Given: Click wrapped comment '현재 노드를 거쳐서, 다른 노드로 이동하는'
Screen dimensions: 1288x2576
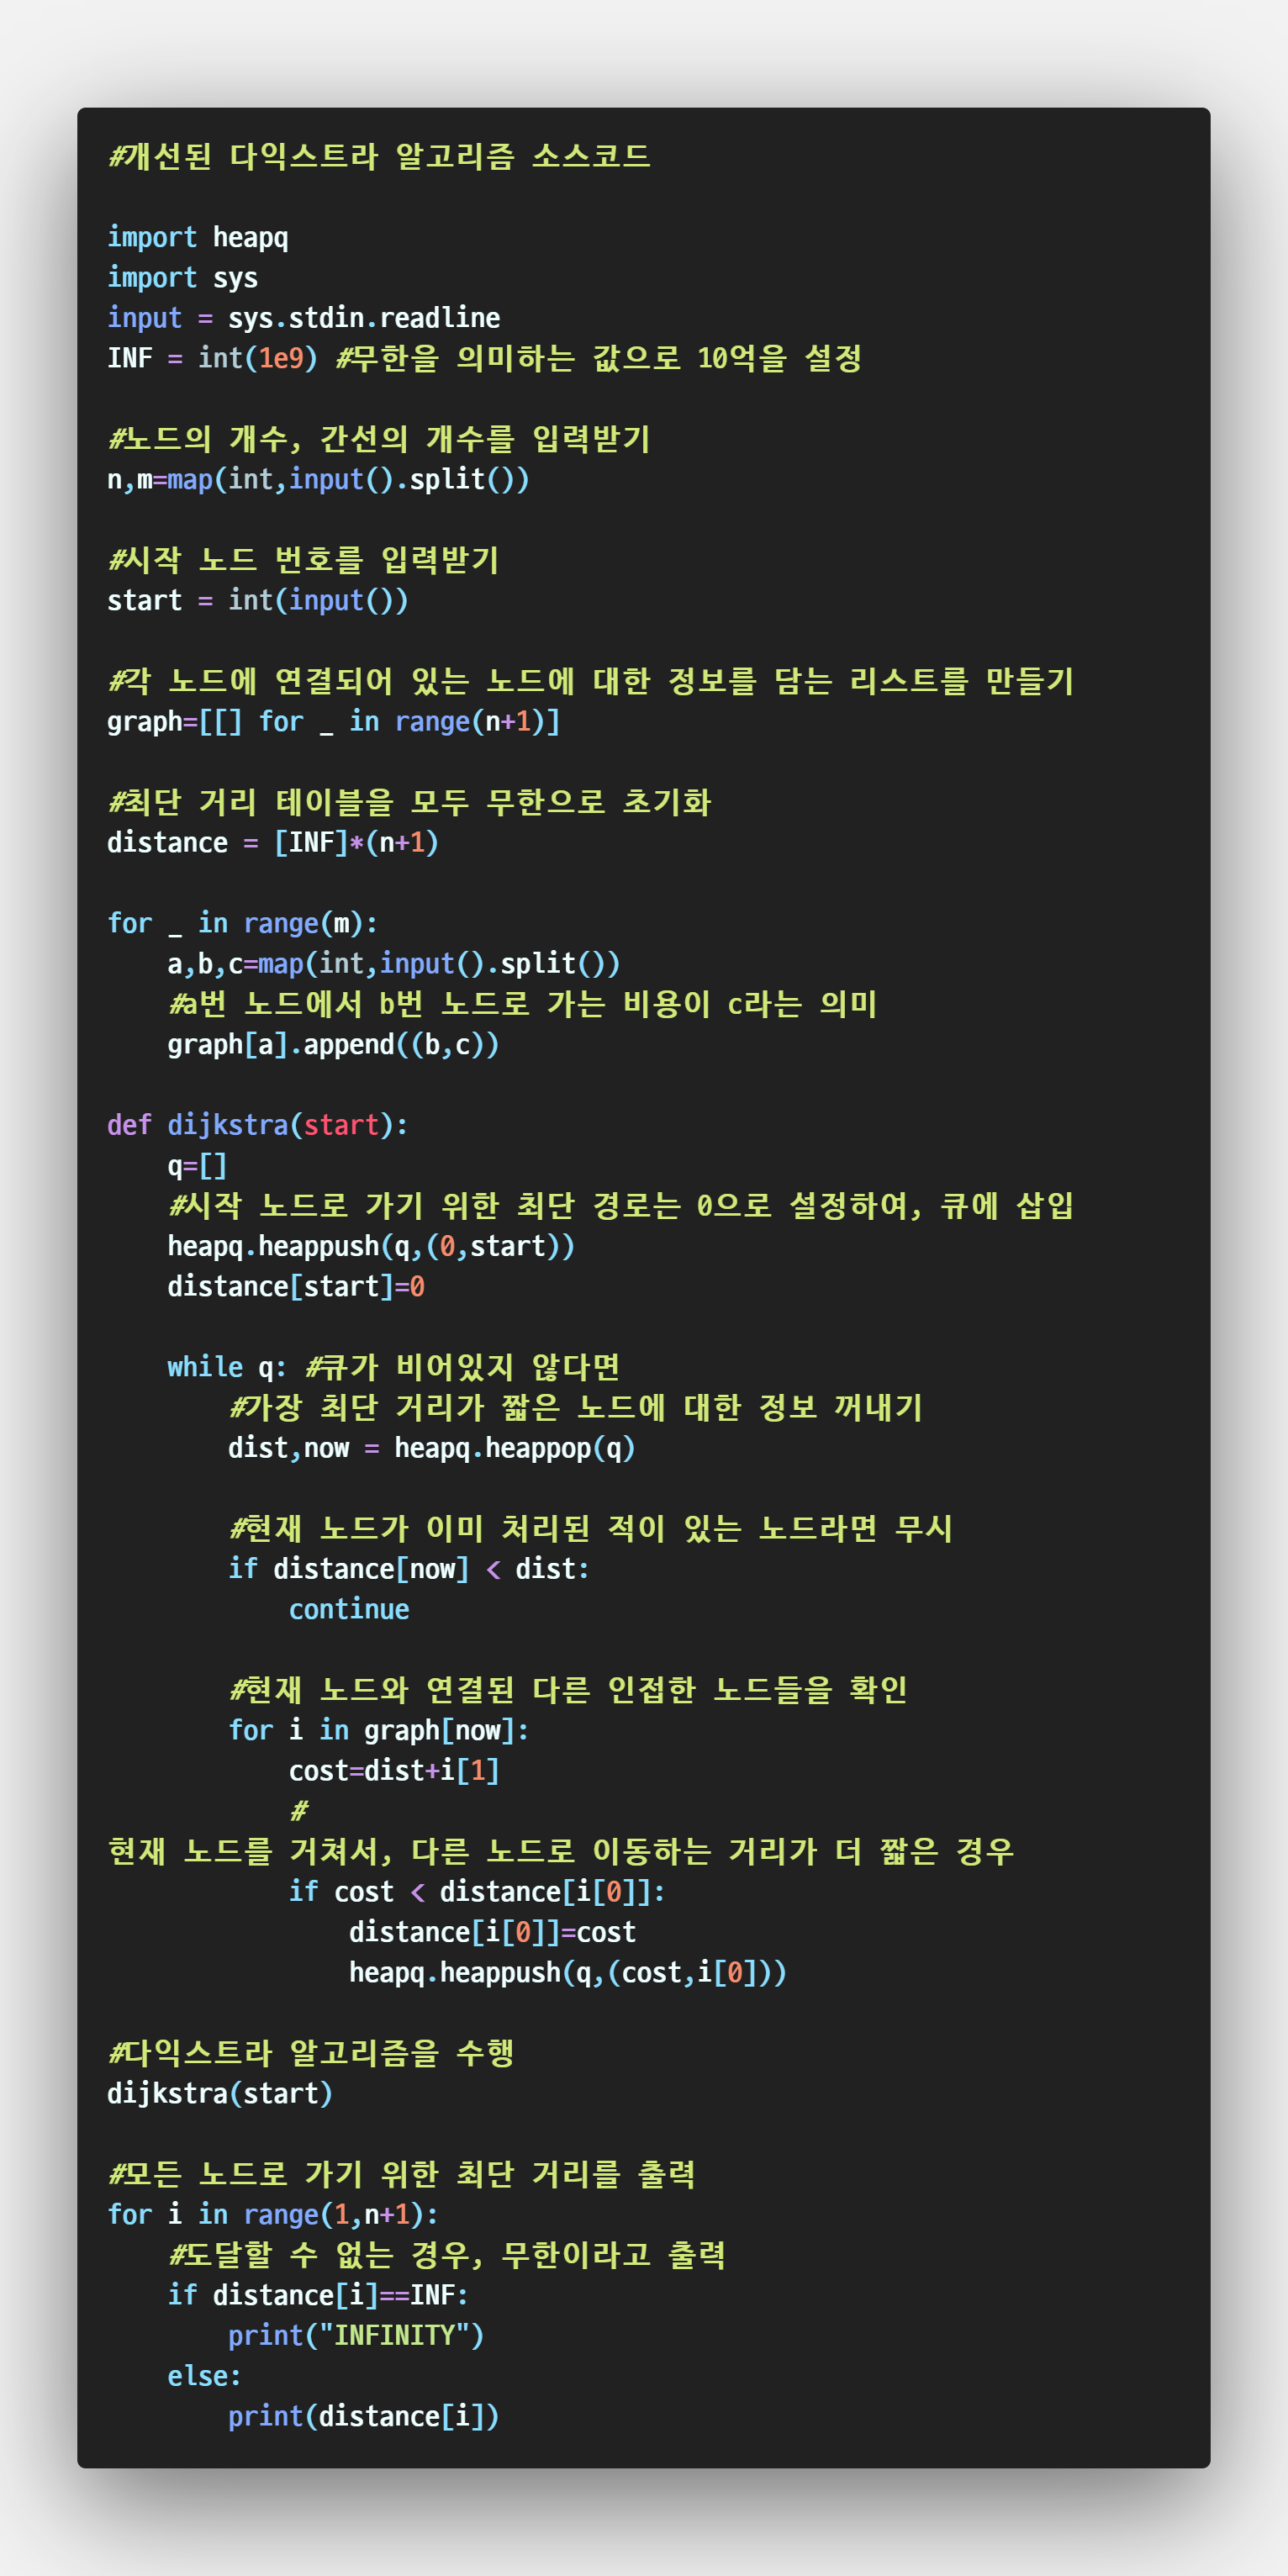Looking at the screenshot, I should 561,1851.
